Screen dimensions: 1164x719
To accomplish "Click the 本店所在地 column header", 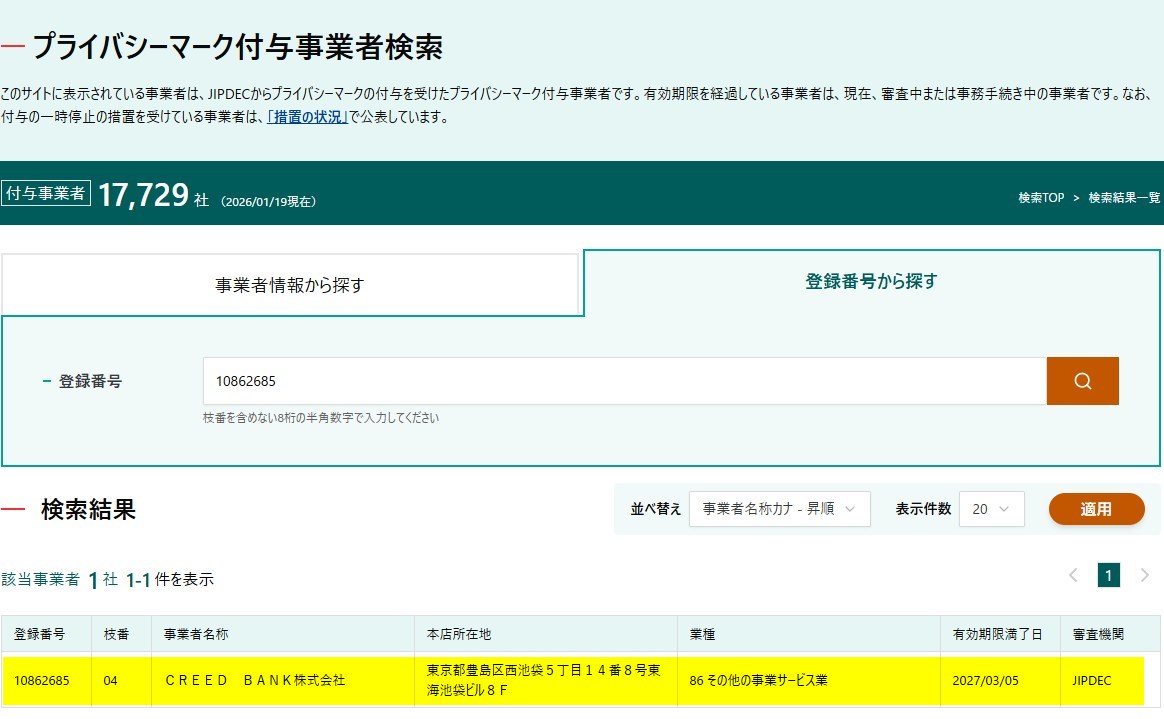I will (x=546, y=634).
